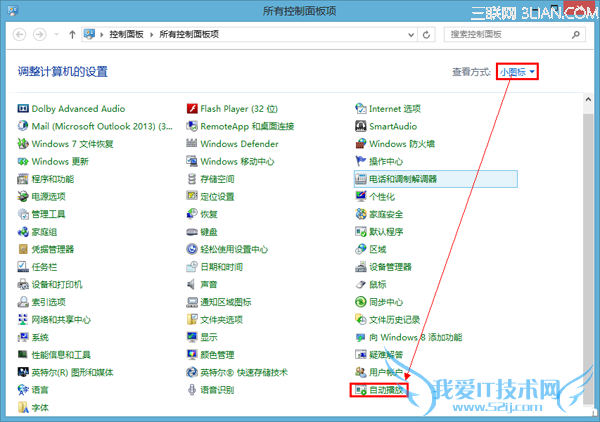Open the 索引选项 link

[x=48, y=302]
